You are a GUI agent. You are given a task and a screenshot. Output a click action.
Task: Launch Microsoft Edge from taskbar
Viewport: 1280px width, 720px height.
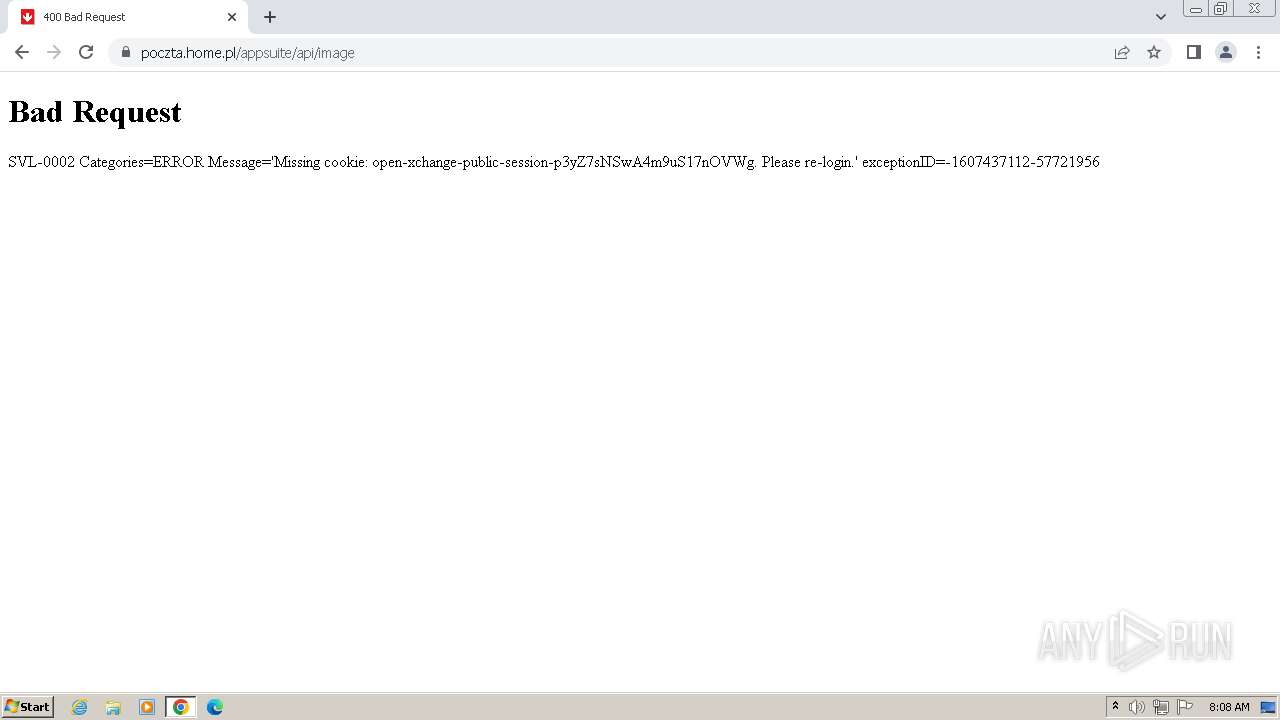(x=215, y=707)
